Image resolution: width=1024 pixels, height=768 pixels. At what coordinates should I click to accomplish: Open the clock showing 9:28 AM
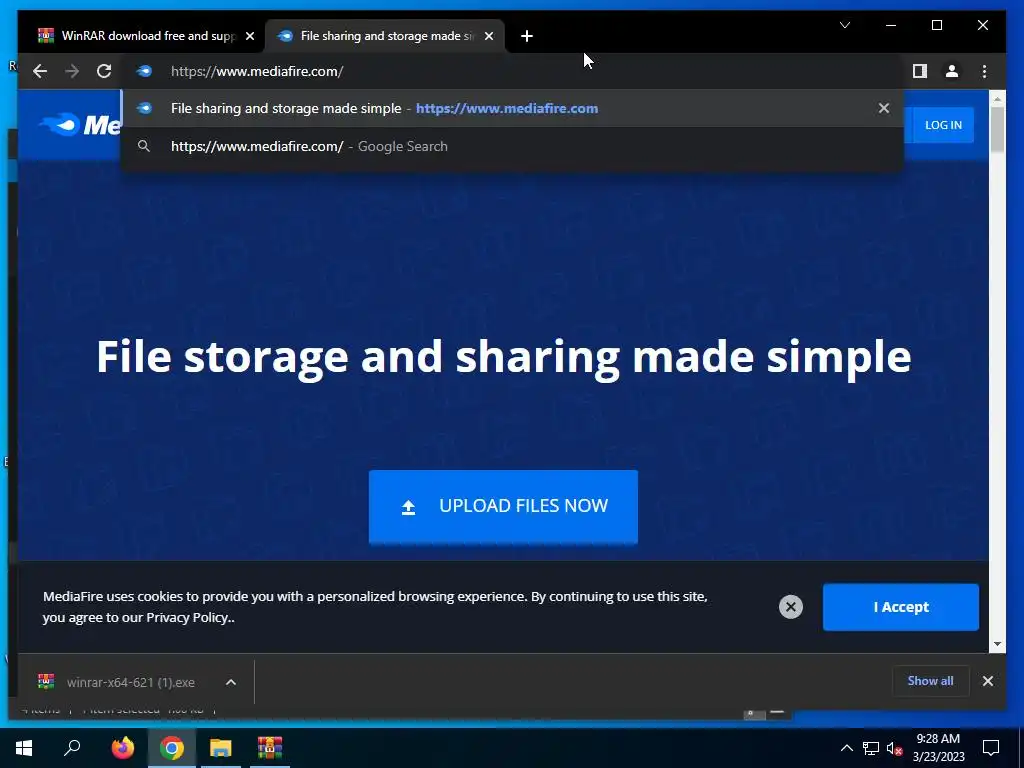coord(938,748)
